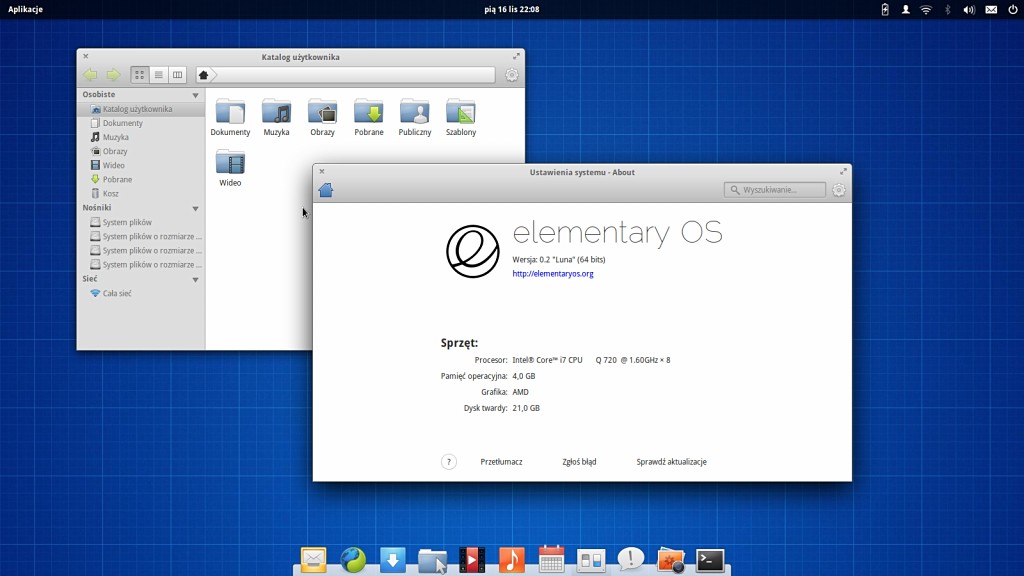Go back in the file manager
The height and width of the screenshot is (576, 1024).
point(90,74)
